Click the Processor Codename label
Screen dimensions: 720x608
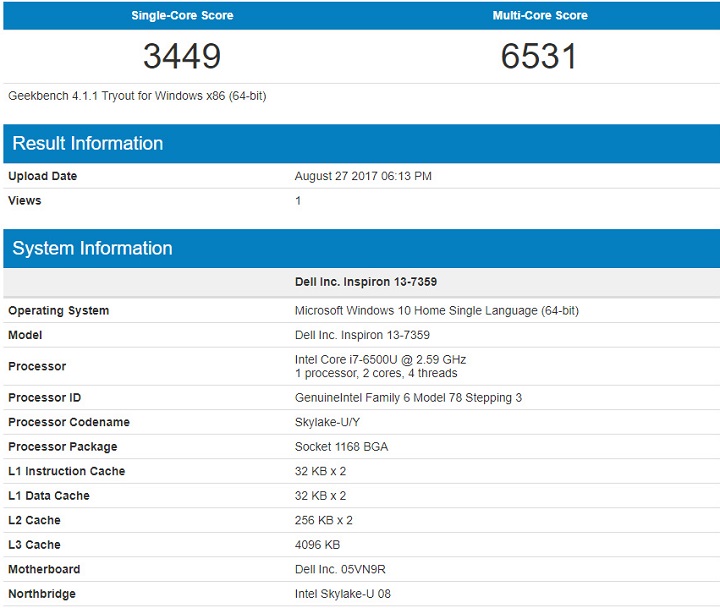(69, 422)
